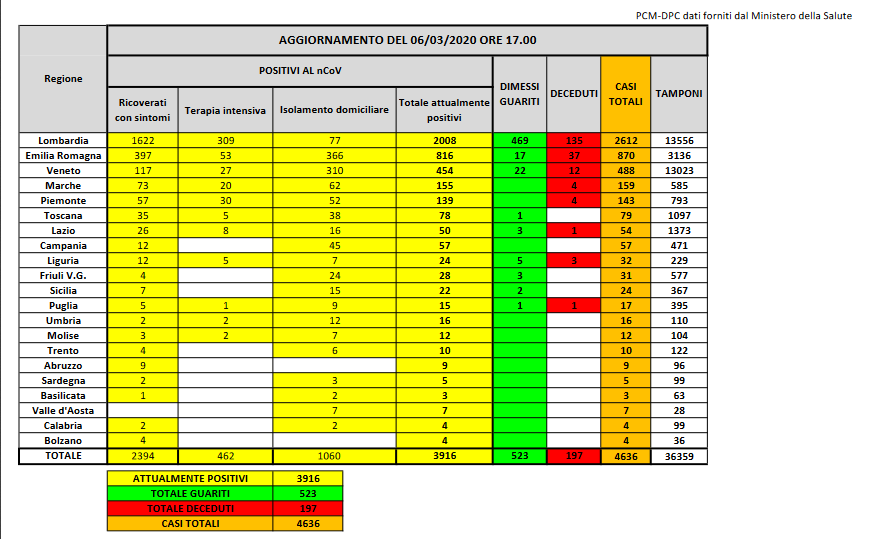
Task: Select the 'Veneto' region row label
Action: pyautogui.click(x=63, y=171)
